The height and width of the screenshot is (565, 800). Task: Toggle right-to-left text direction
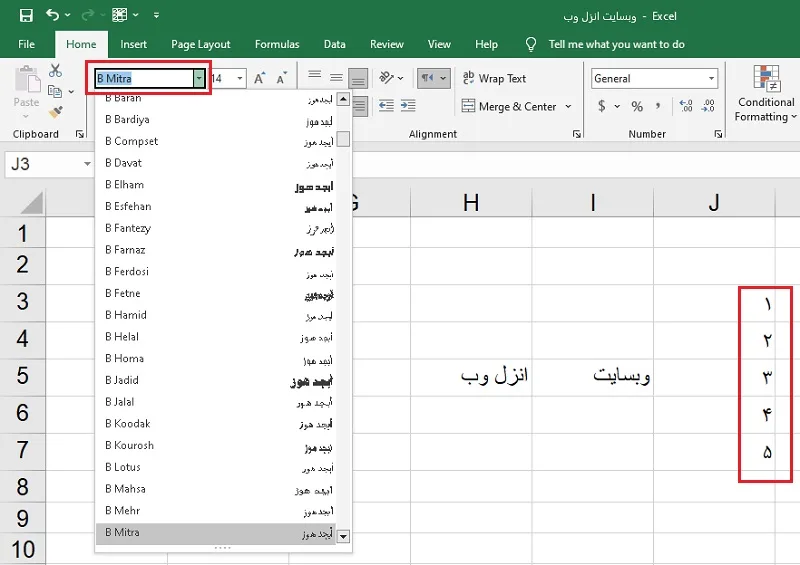[x=428, y=78]
